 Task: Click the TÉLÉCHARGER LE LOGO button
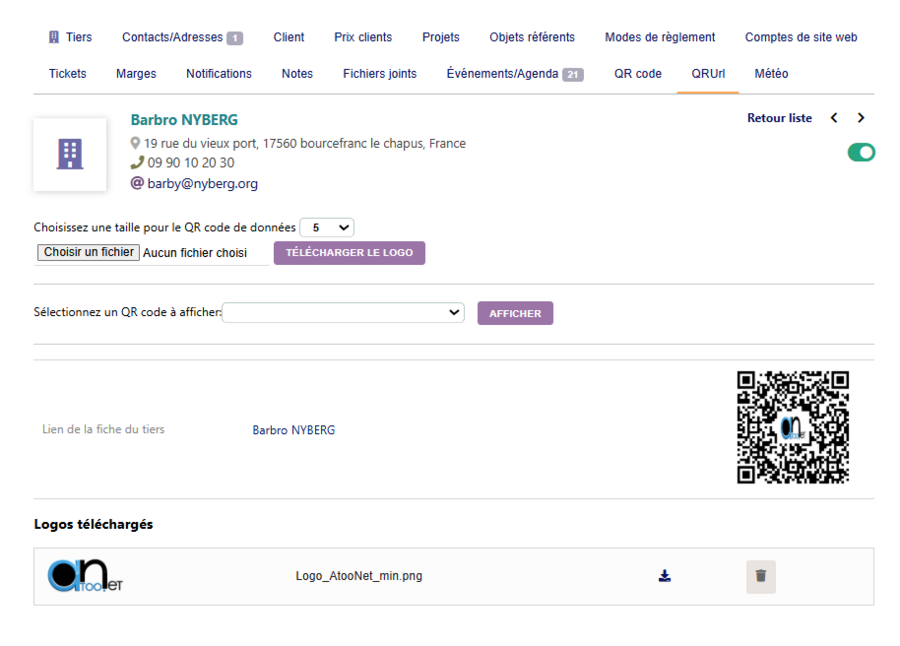point(349,252)
